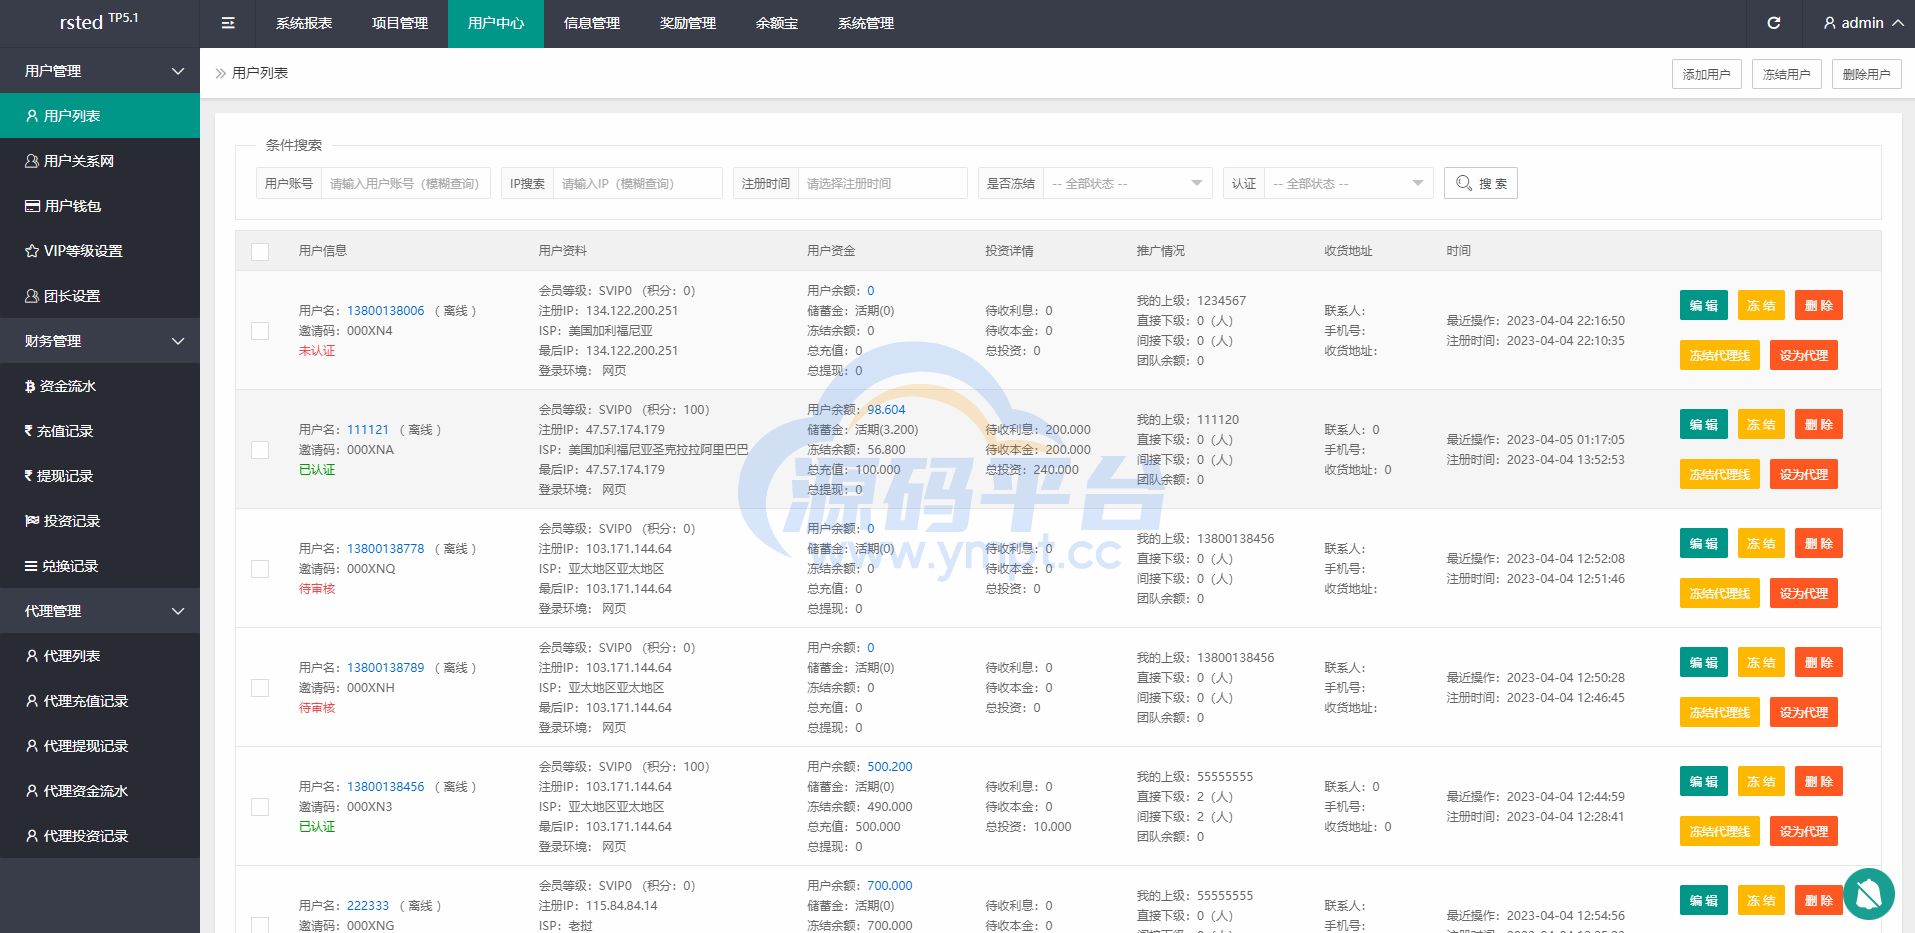Open the 余额宝 top menu

(x=777, y=23)
